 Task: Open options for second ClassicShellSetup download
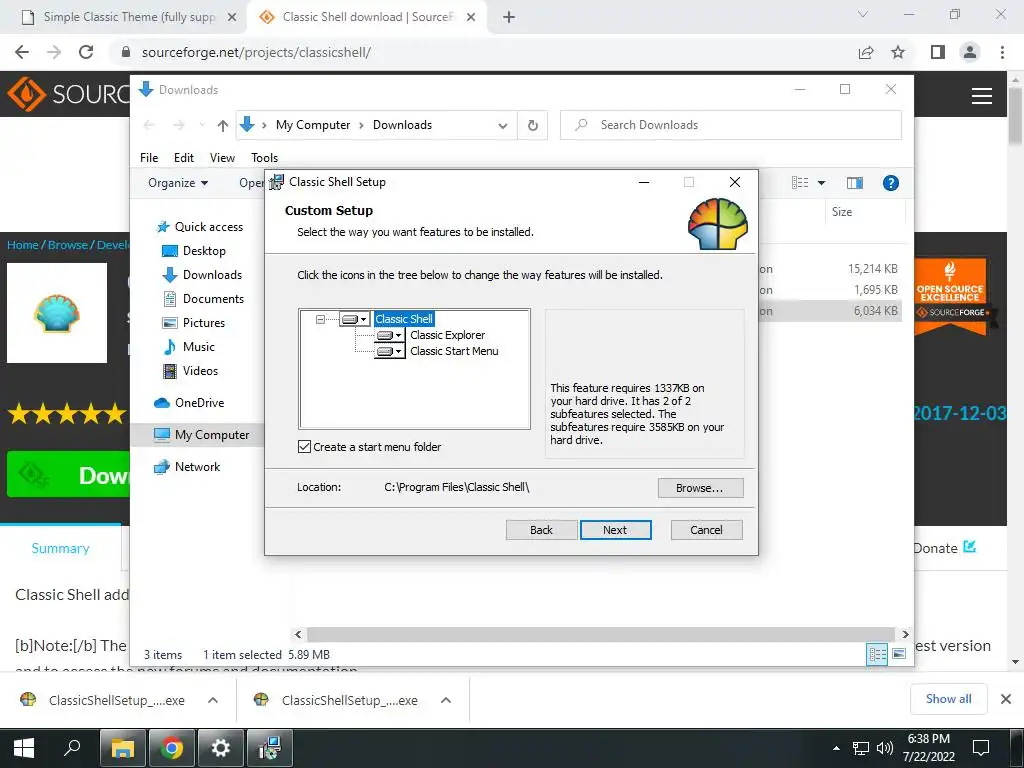(x=446, y=700)
